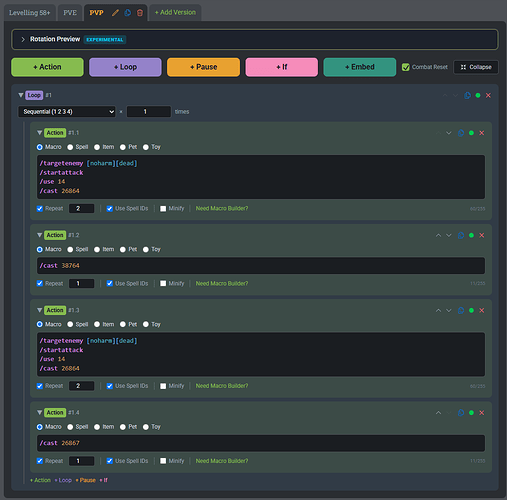Click the pencil edit icon on PVP tab
507x500 pixels.
(115, 13)
